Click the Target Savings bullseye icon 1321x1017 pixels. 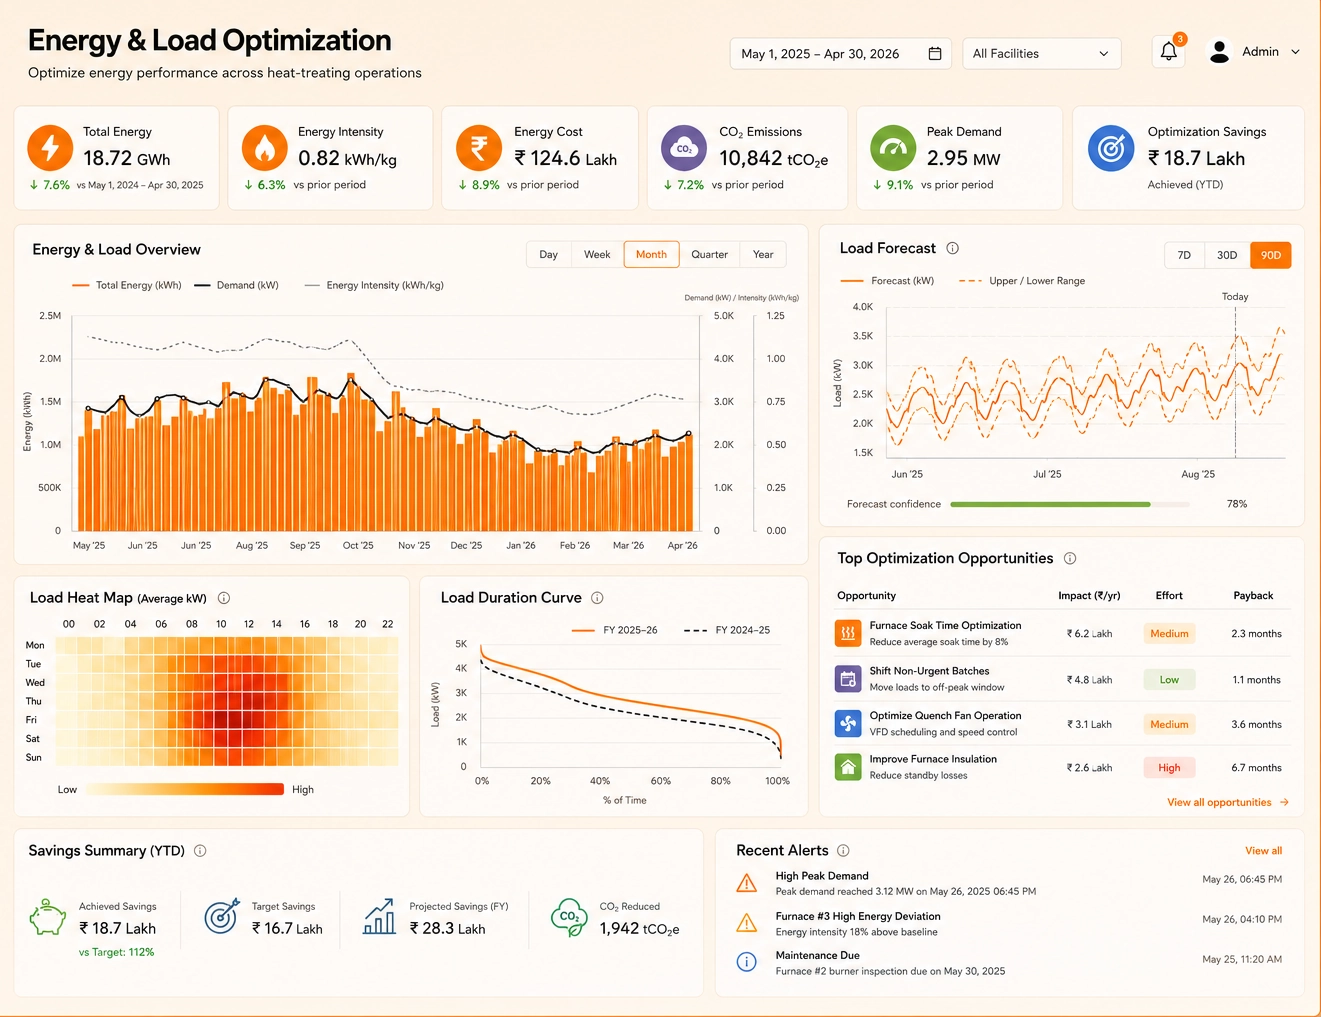coord(222,916)
